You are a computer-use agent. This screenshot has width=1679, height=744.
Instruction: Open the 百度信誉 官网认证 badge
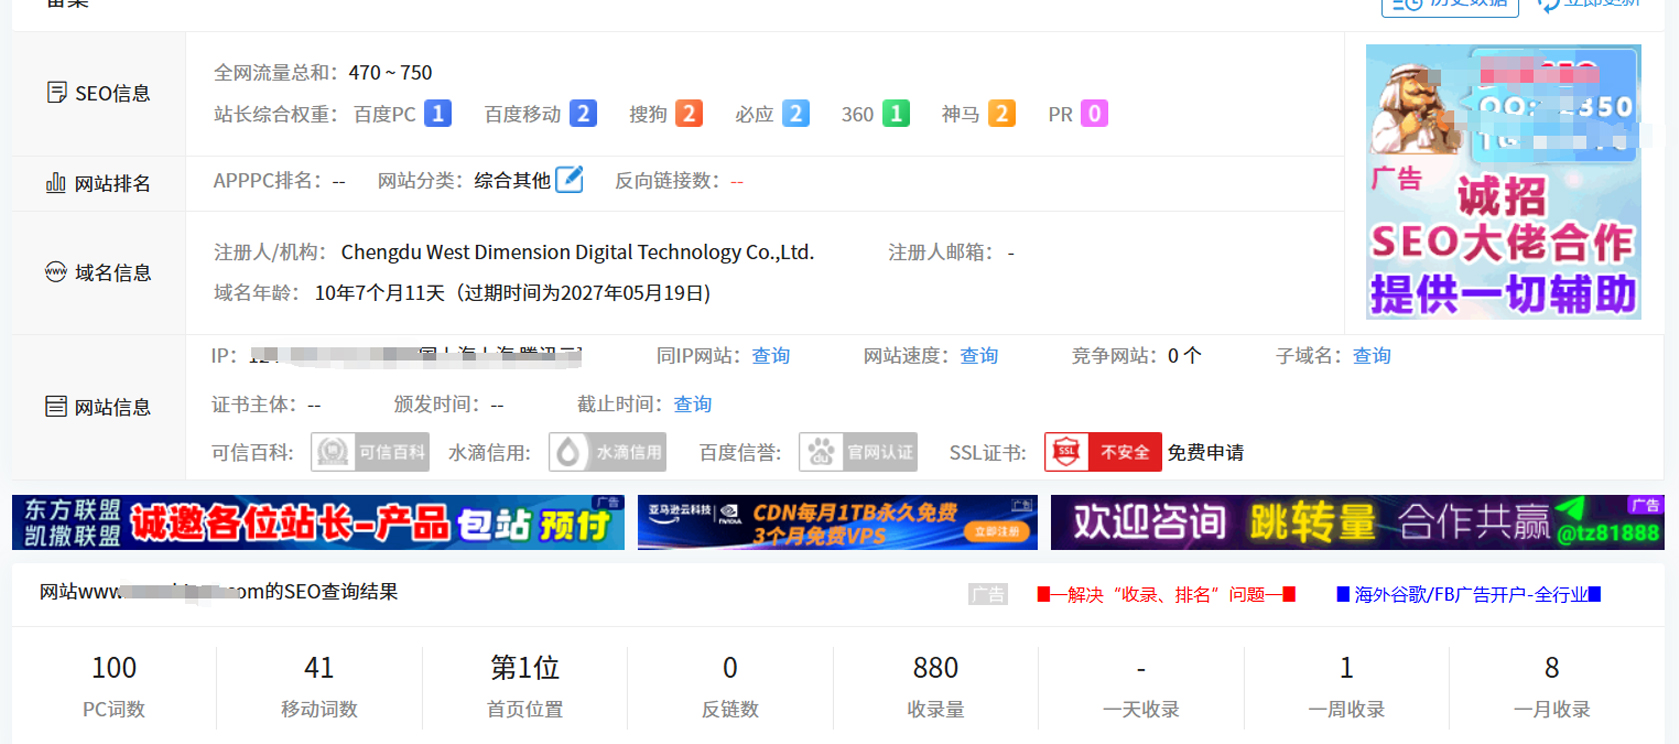coord(858,452)
